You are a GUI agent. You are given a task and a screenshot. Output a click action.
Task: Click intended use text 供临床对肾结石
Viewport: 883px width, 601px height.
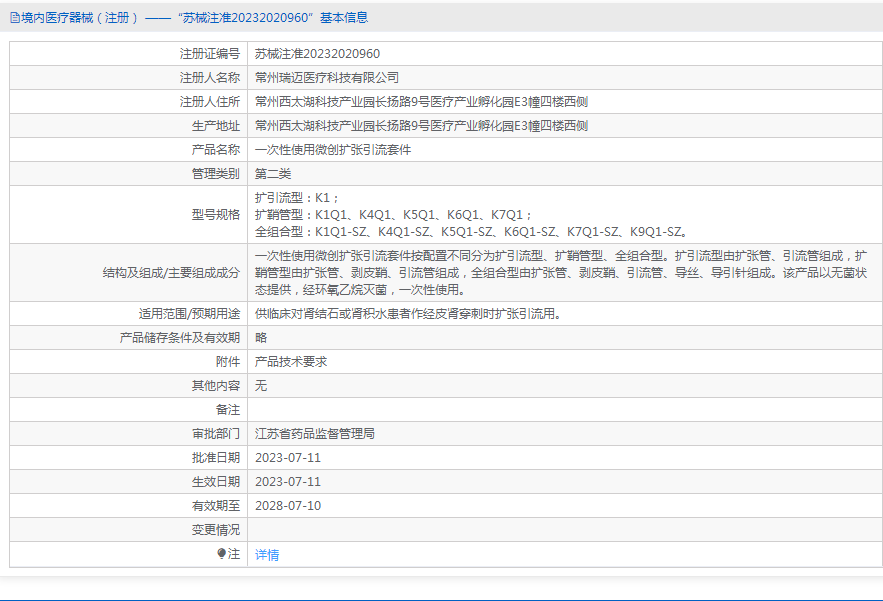[x=408, y=314]
